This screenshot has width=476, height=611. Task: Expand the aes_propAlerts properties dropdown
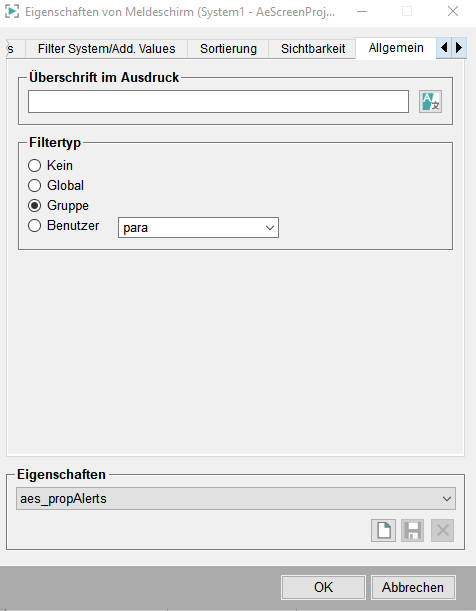coord(236,498)
